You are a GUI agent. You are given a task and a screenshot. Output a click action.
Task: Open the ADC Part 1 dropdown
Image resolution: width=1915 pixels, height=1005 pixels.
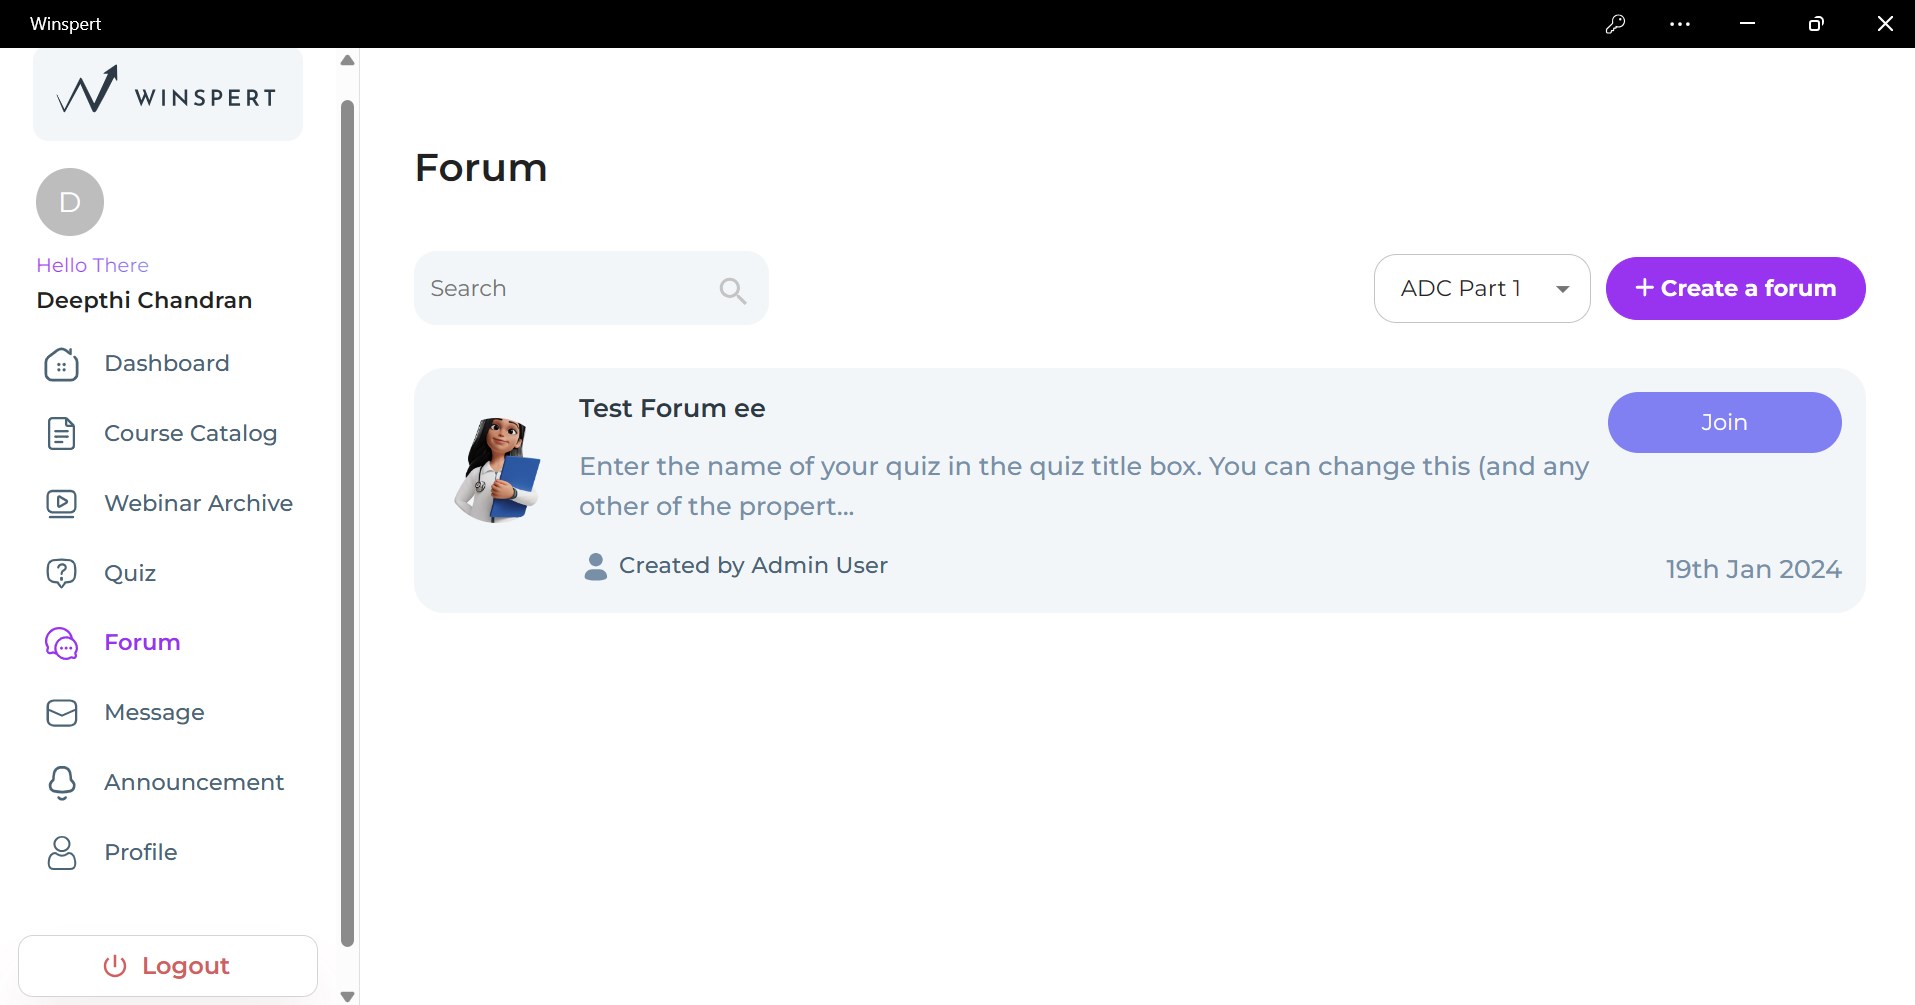click(1481, 289)
